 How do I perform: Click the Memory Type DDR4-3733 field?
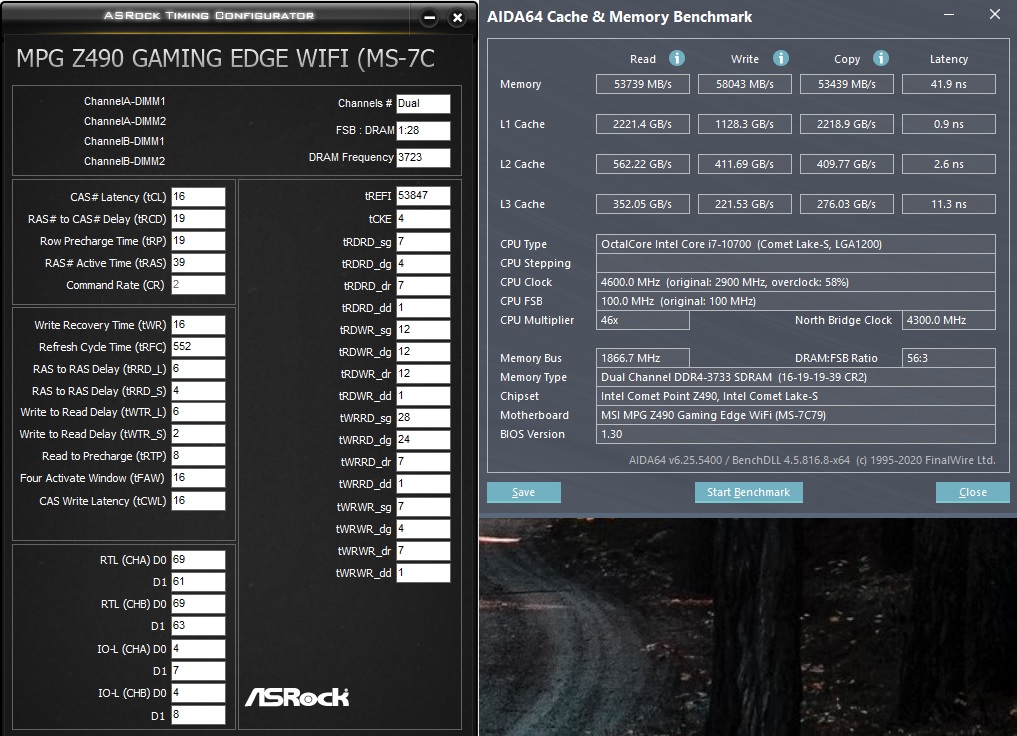pos(796,377)
